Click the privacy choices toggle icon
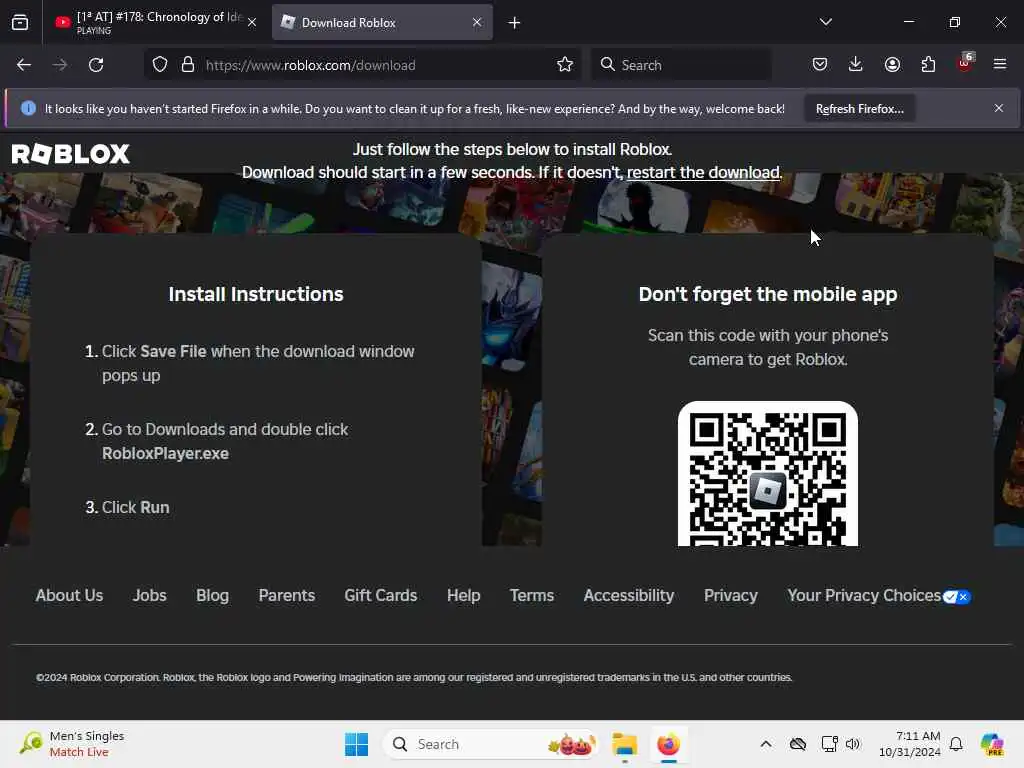 point(957,597)
